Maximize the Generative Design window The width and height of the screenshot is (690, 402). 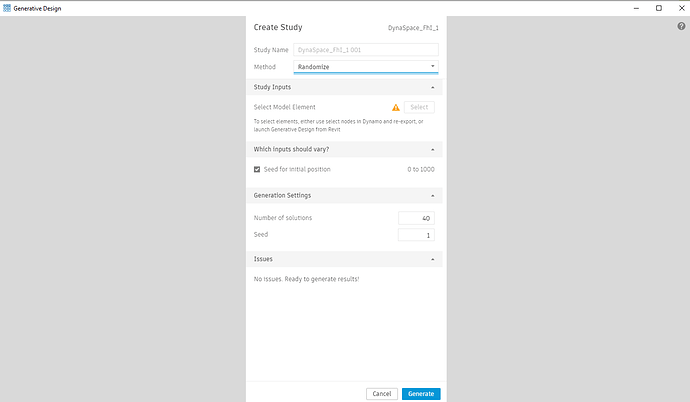(658, 7)
